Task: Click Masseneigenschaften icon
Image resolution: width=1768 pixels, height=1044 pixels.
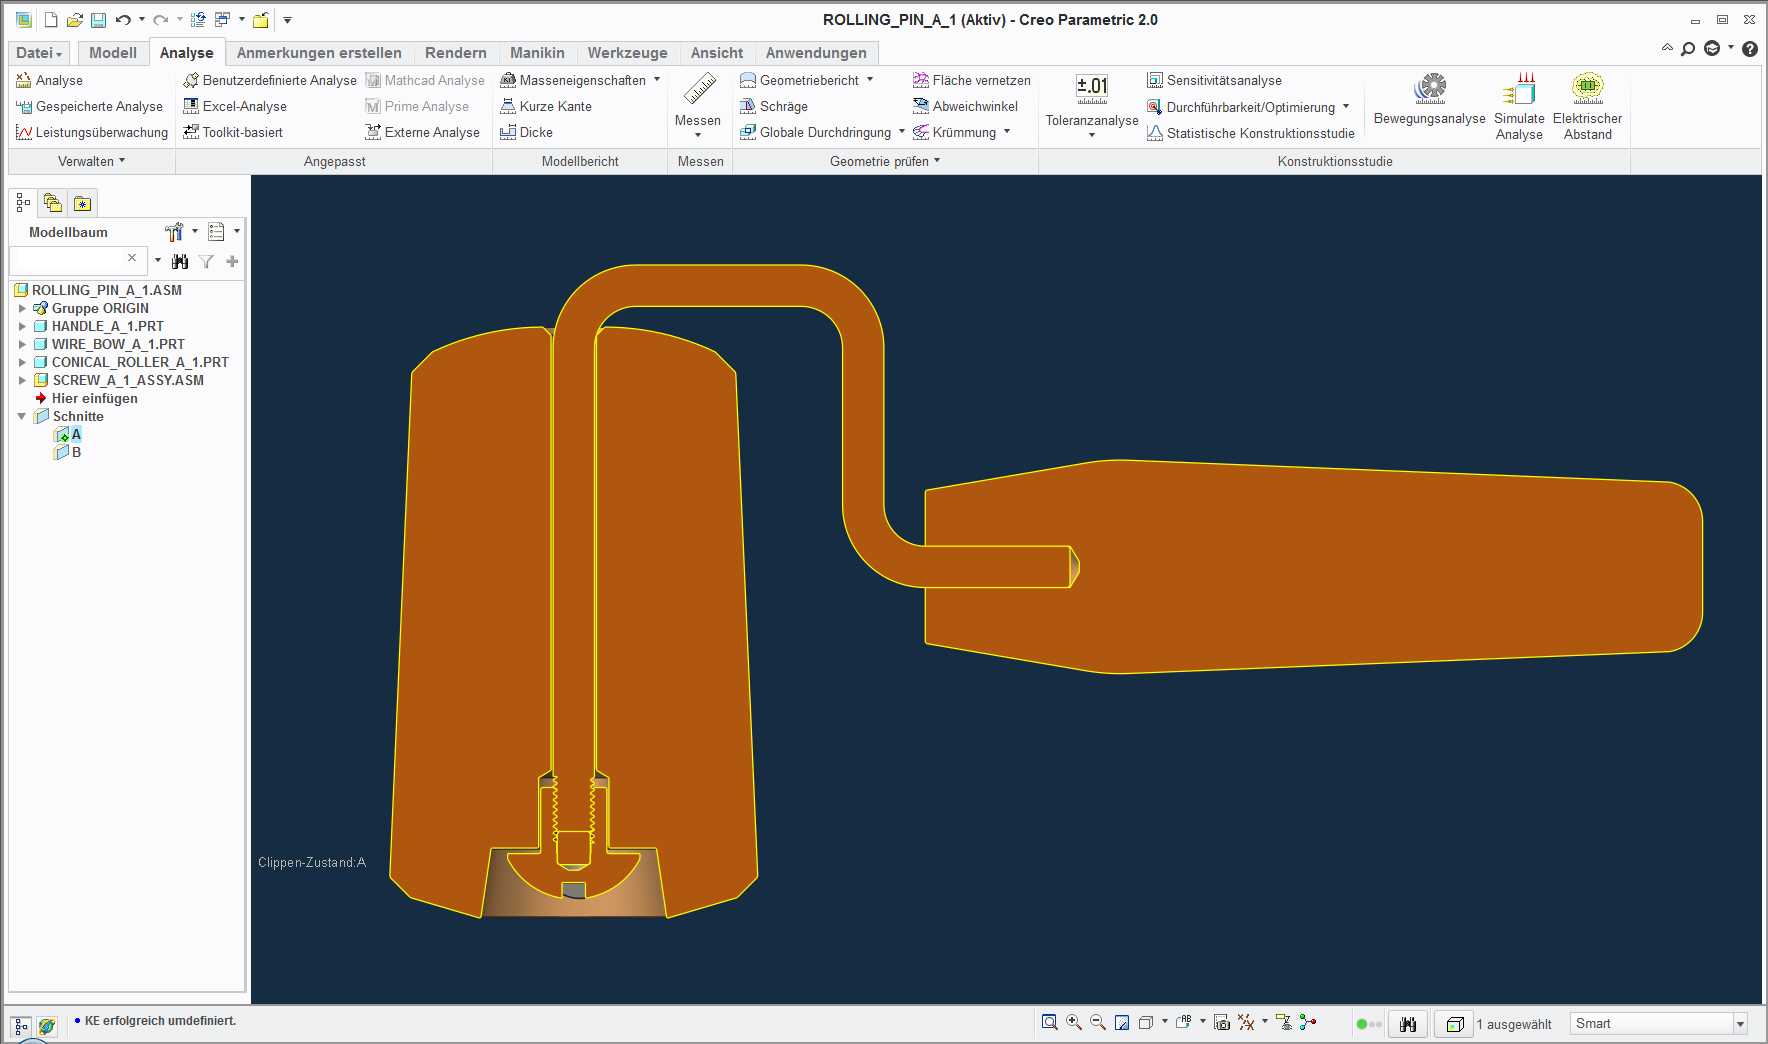Action: coord(508,80)
